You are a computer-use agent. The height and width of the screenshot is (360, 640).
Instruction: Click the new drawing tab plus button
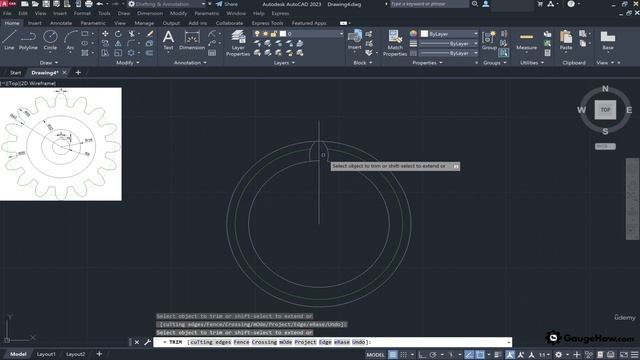(78, 73)
